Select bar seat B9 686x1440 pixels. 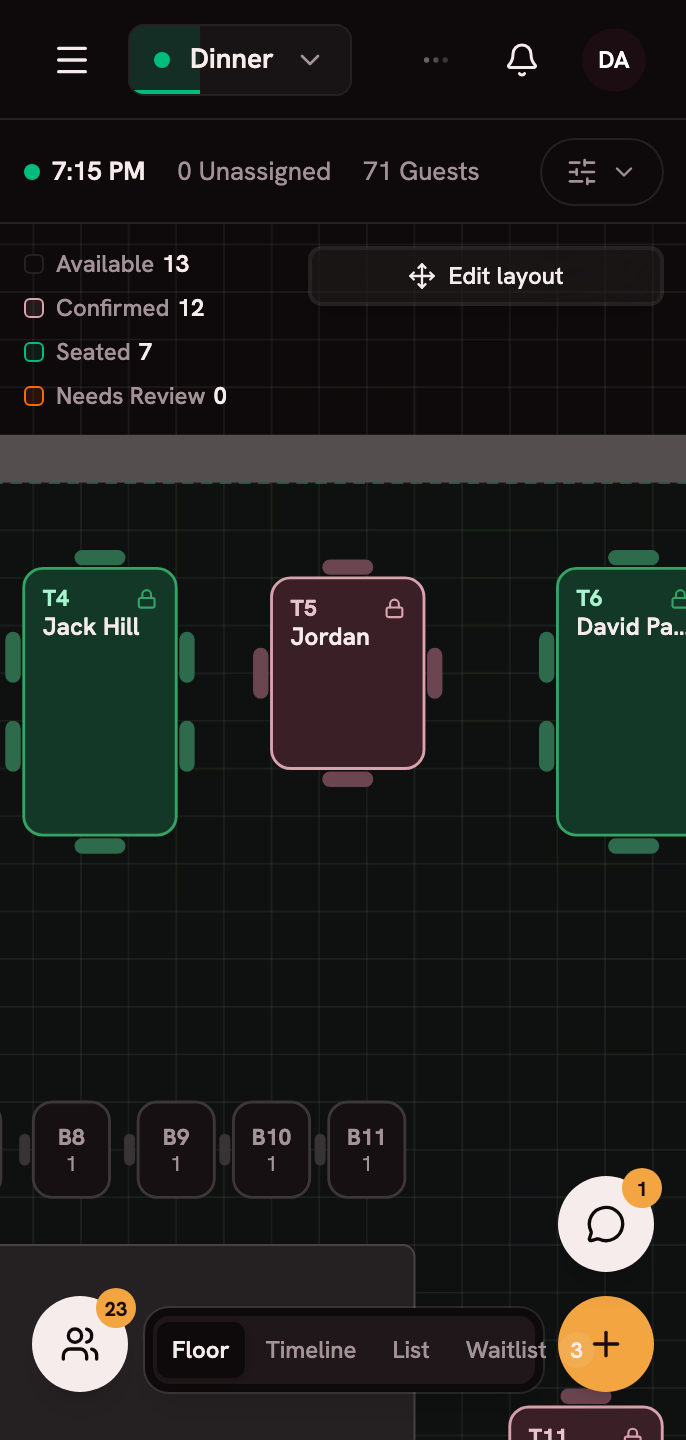tap(176, 1150)
